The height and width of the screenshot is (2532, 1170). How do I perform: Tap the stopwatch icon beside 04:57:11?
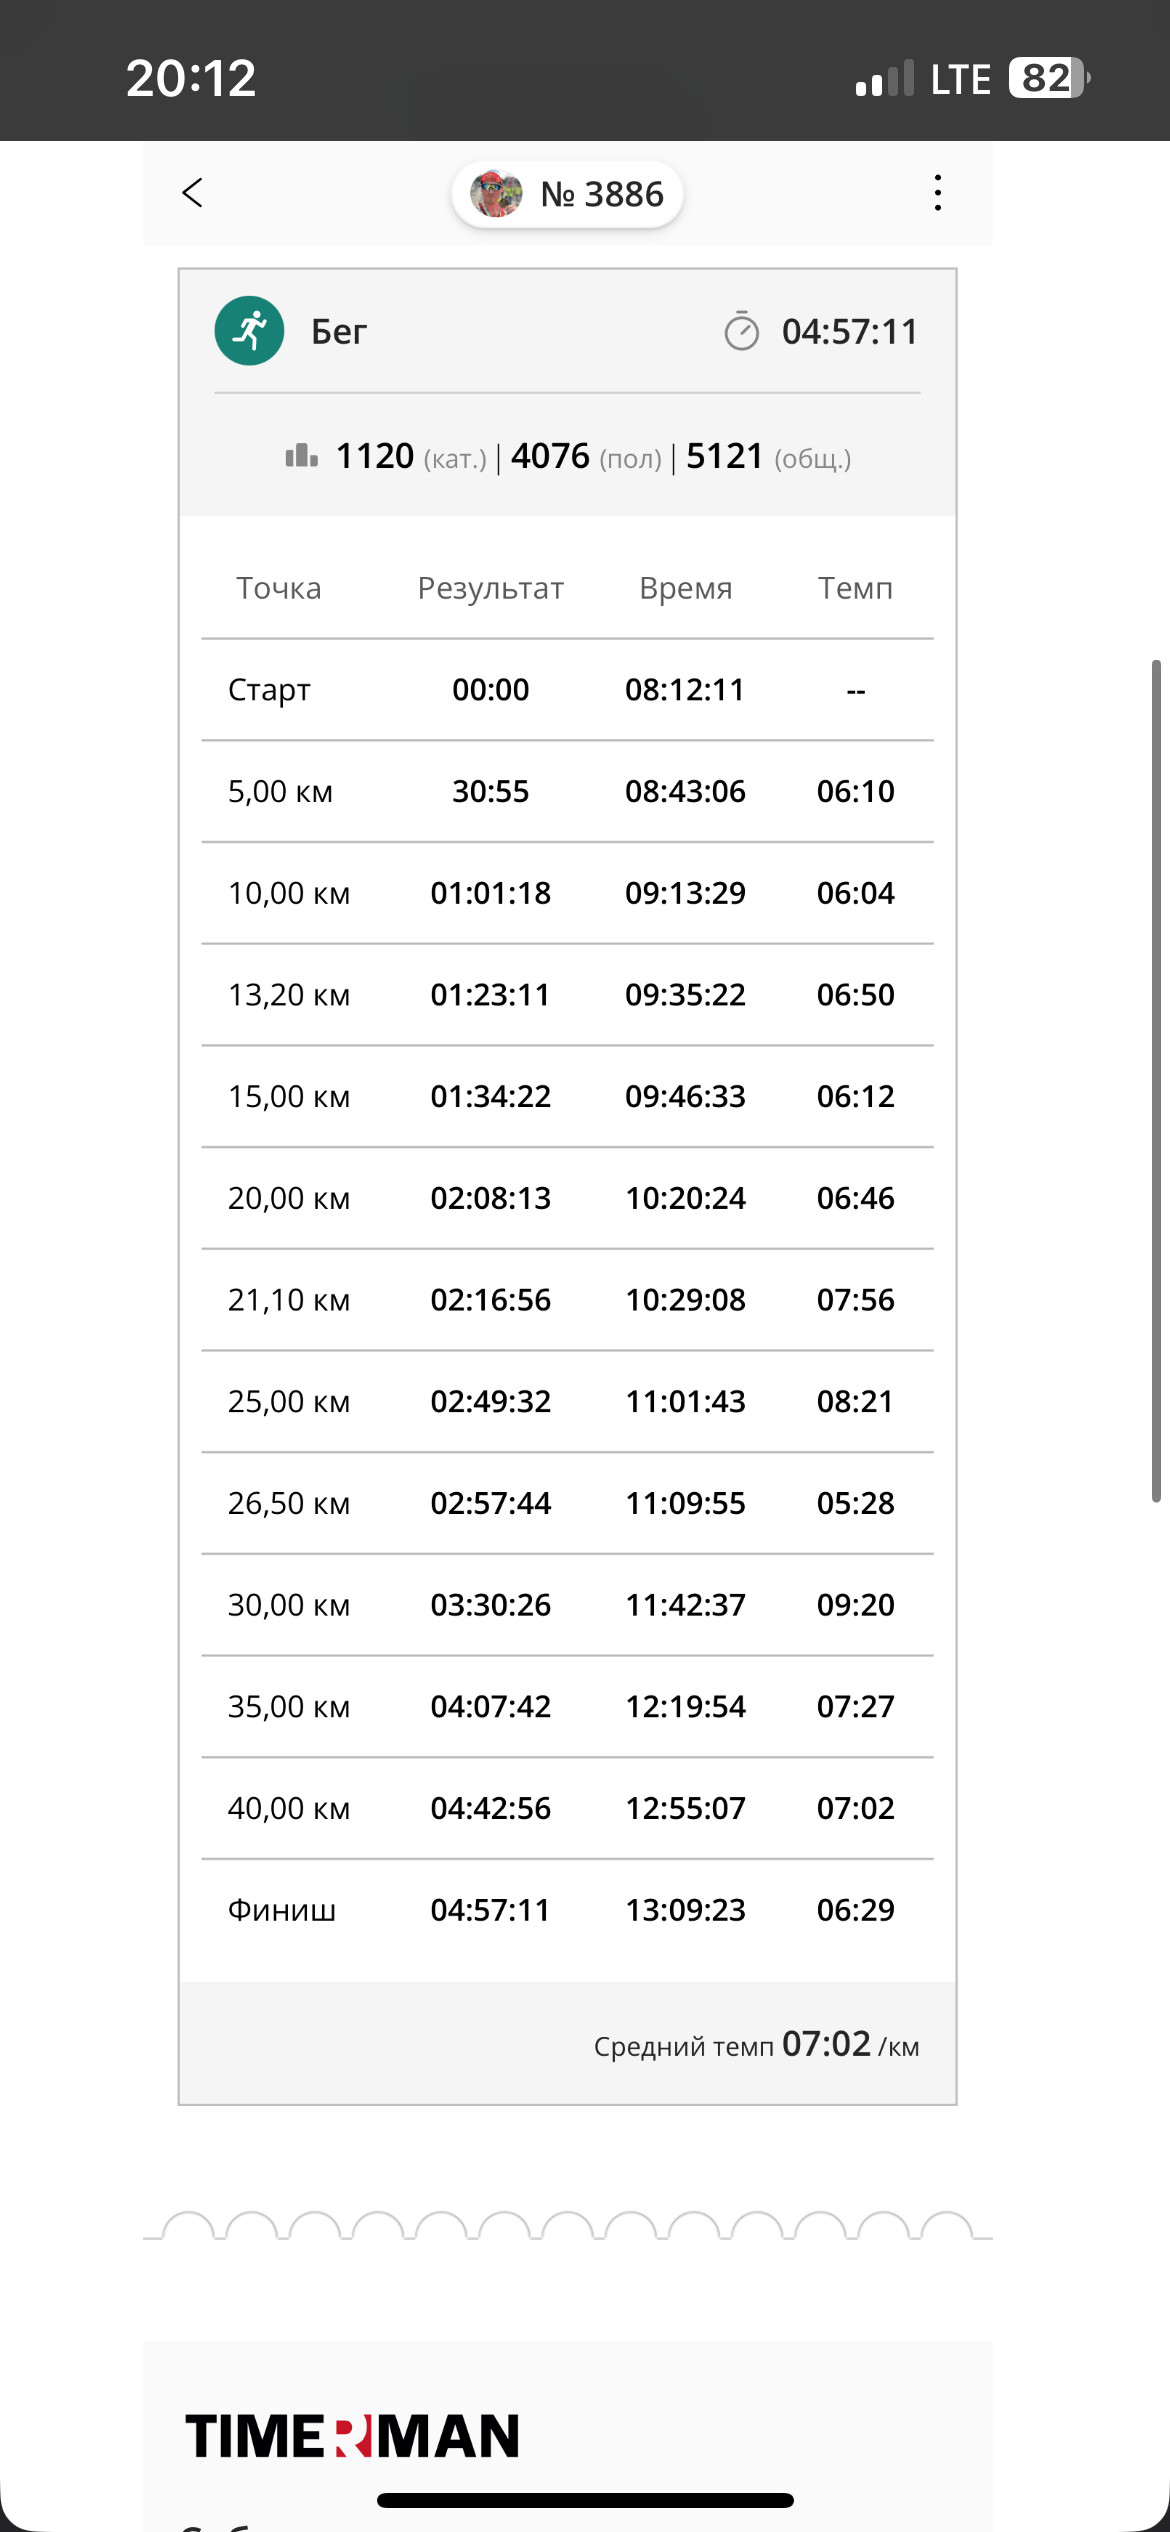pyautogui.click(x=741, y=331)
